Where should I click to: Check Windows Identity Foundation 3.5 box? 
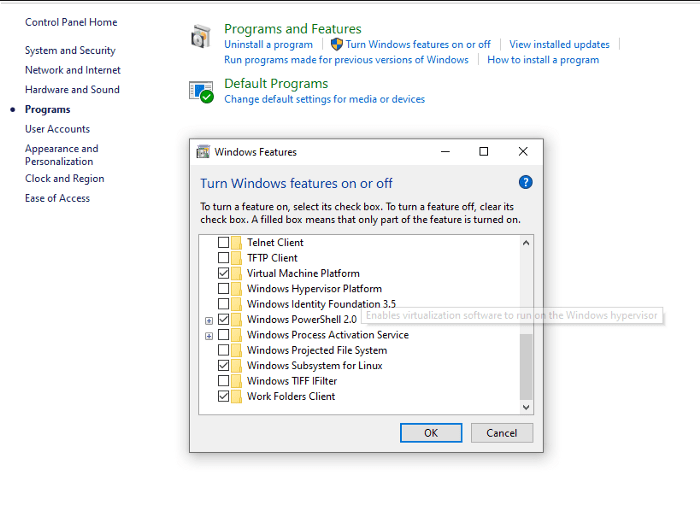224,304
